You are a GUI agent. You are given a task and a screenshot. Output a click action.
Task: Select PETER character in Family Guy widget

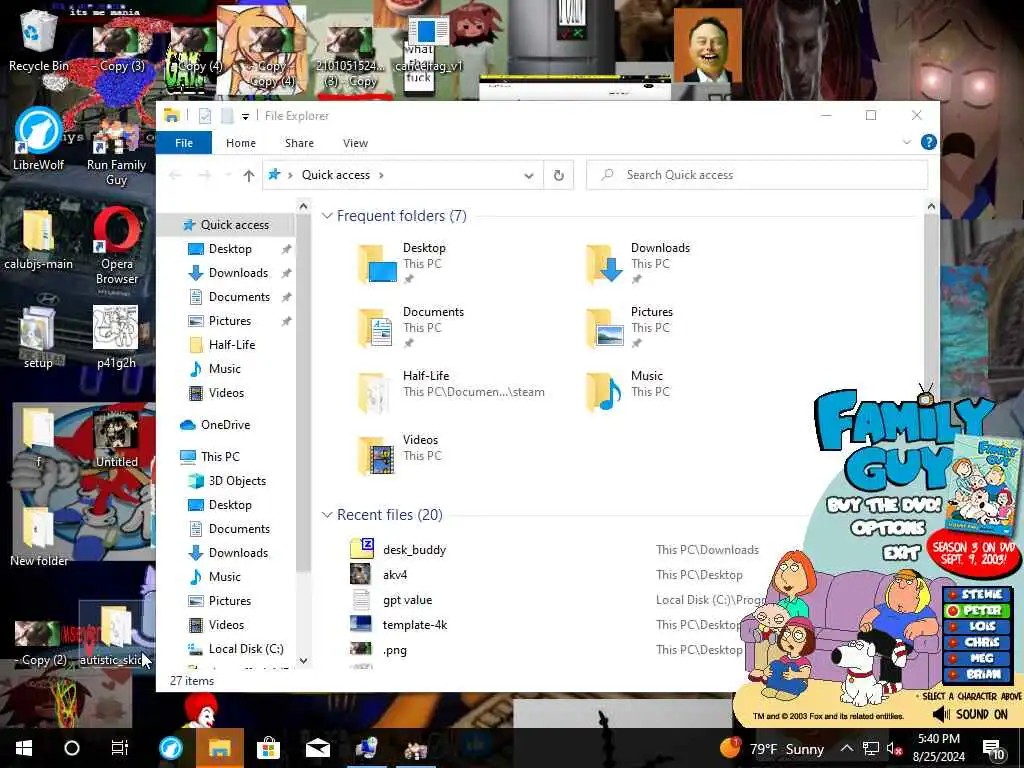[x=977, y=611]
